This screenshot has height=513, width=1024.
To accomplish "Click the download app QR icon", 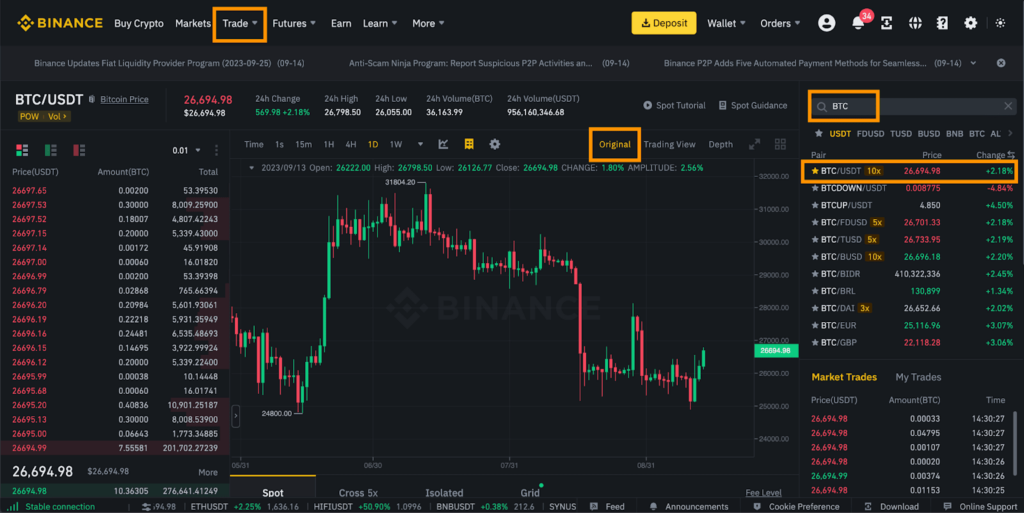I will click(886, 23).
